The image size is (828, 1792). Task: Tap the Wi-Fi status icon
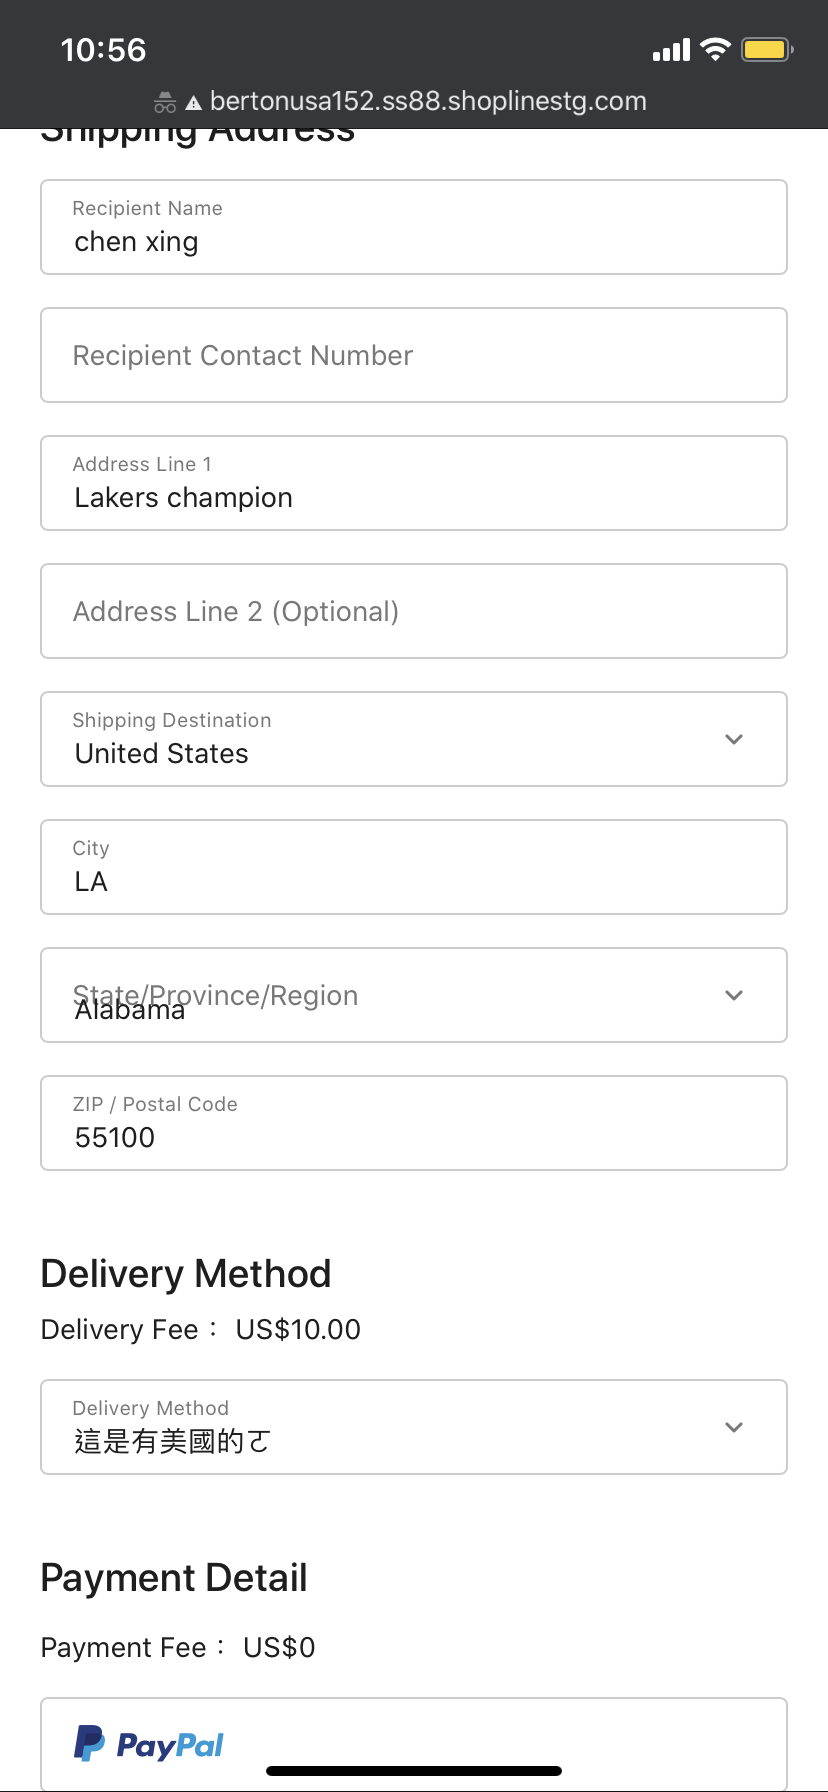tap(715, 49)
